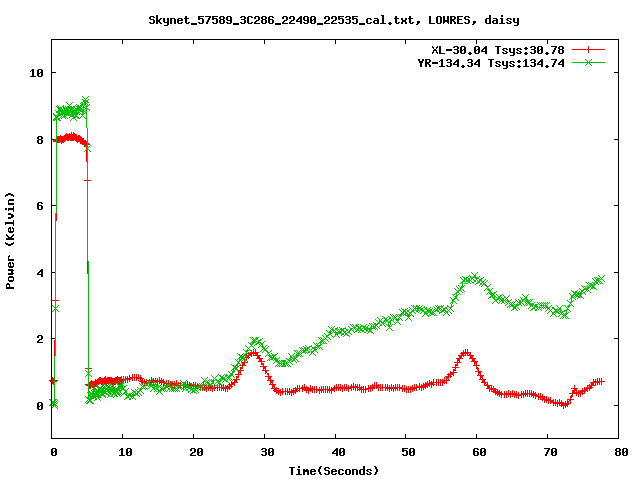Click the red legend line sample
The height and width of the screenshot is (480, 640).
(x=588, y=50)
